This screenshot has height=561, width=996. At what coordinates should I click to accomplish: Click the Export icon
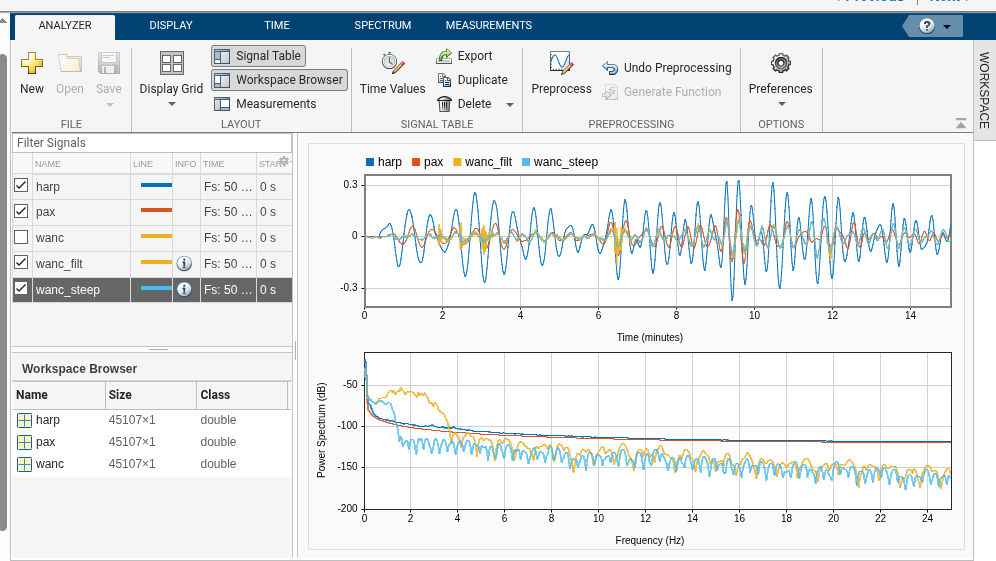[445, 56]
